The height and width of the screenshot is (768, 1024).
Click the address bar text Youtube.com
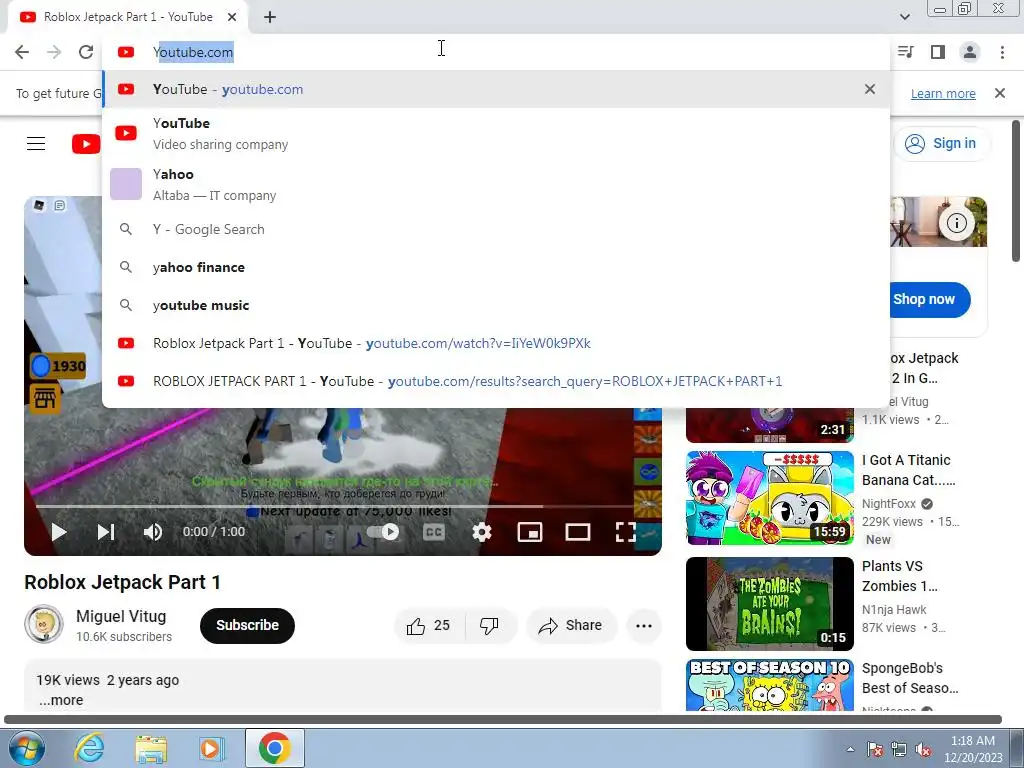(x=193, y=52)
